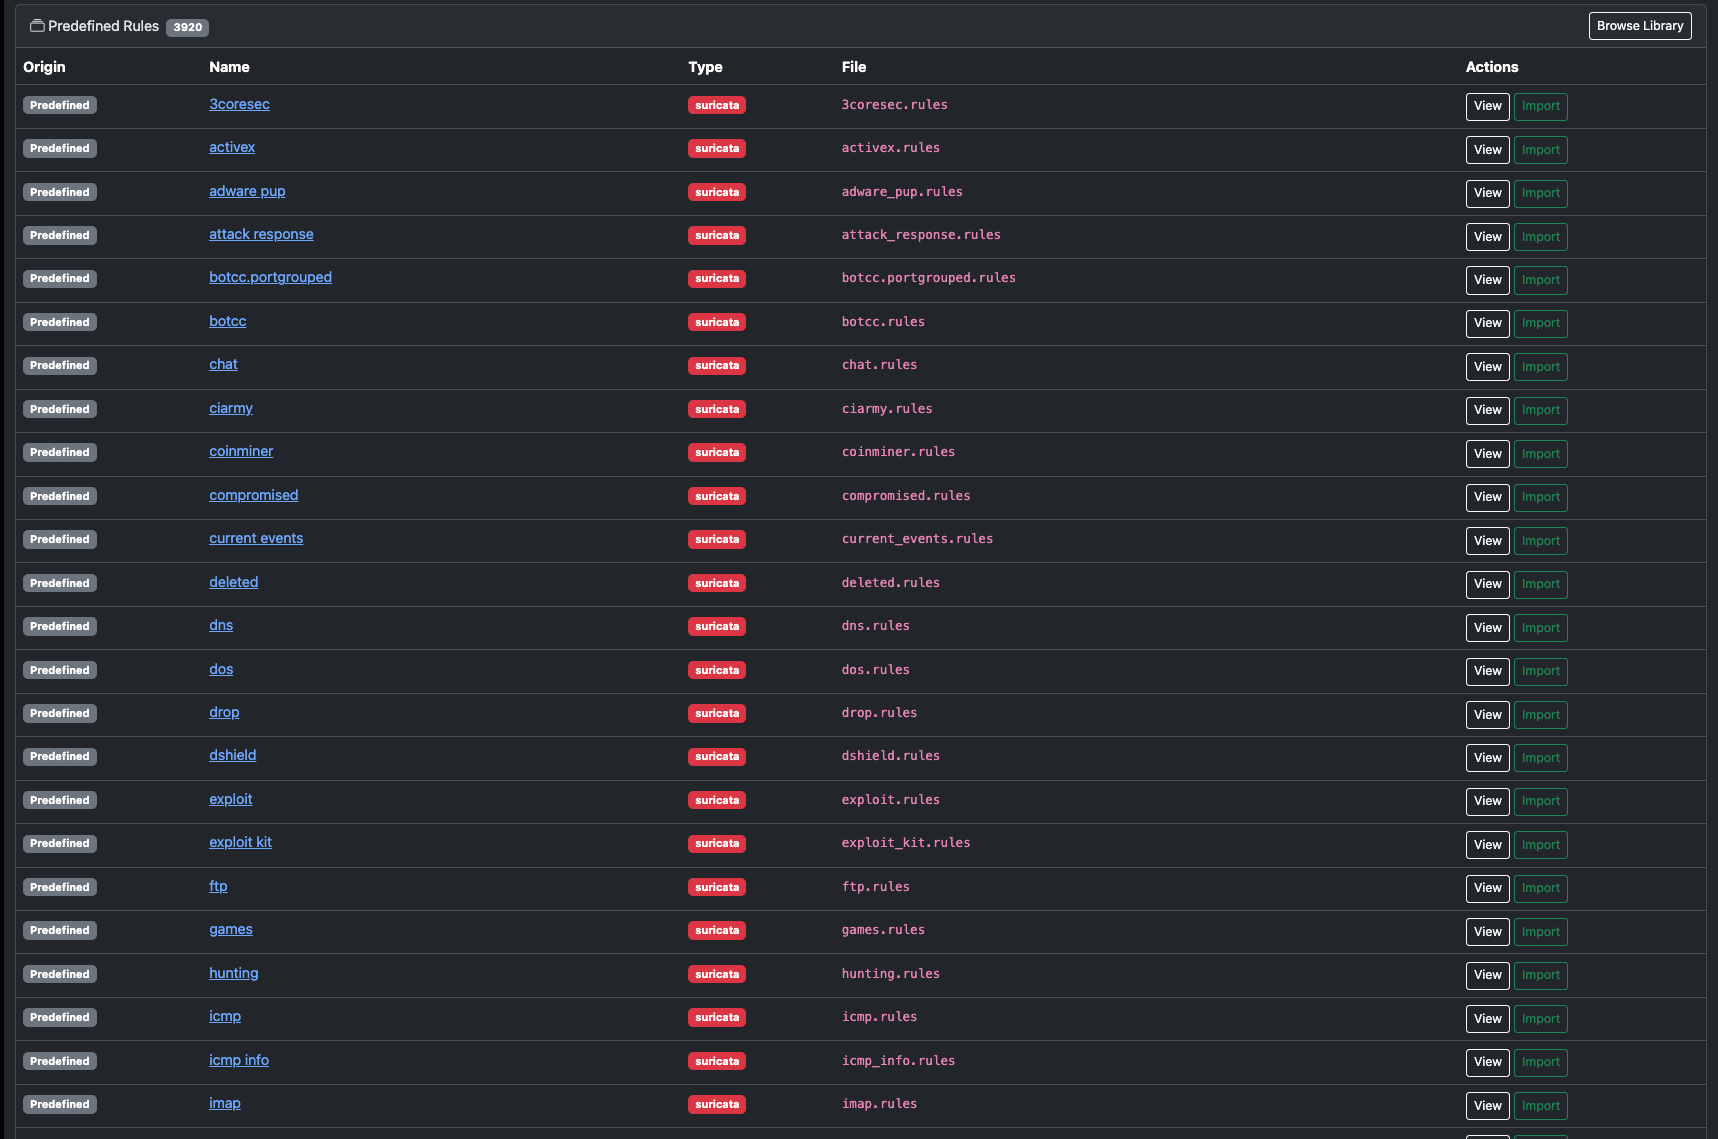View the activex rules file
The image size is (1718, 1139).
coord(1487,150)
